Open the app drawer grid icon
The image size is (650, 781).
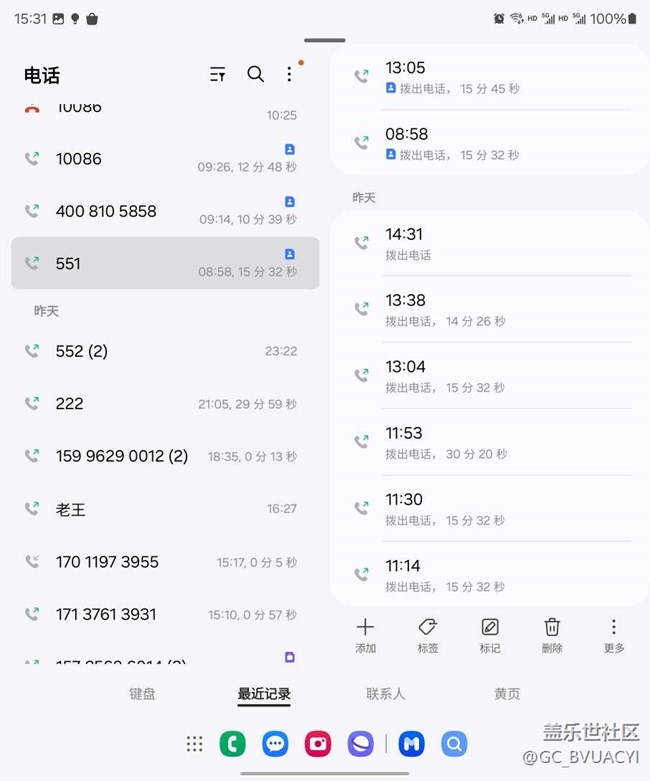(194, 744)
